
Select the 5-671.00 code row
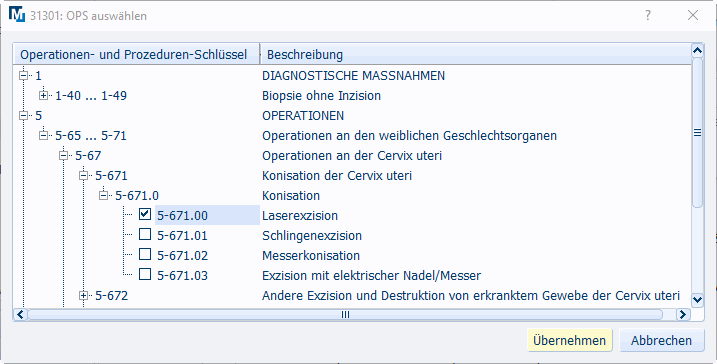click(x=208, y=215)
